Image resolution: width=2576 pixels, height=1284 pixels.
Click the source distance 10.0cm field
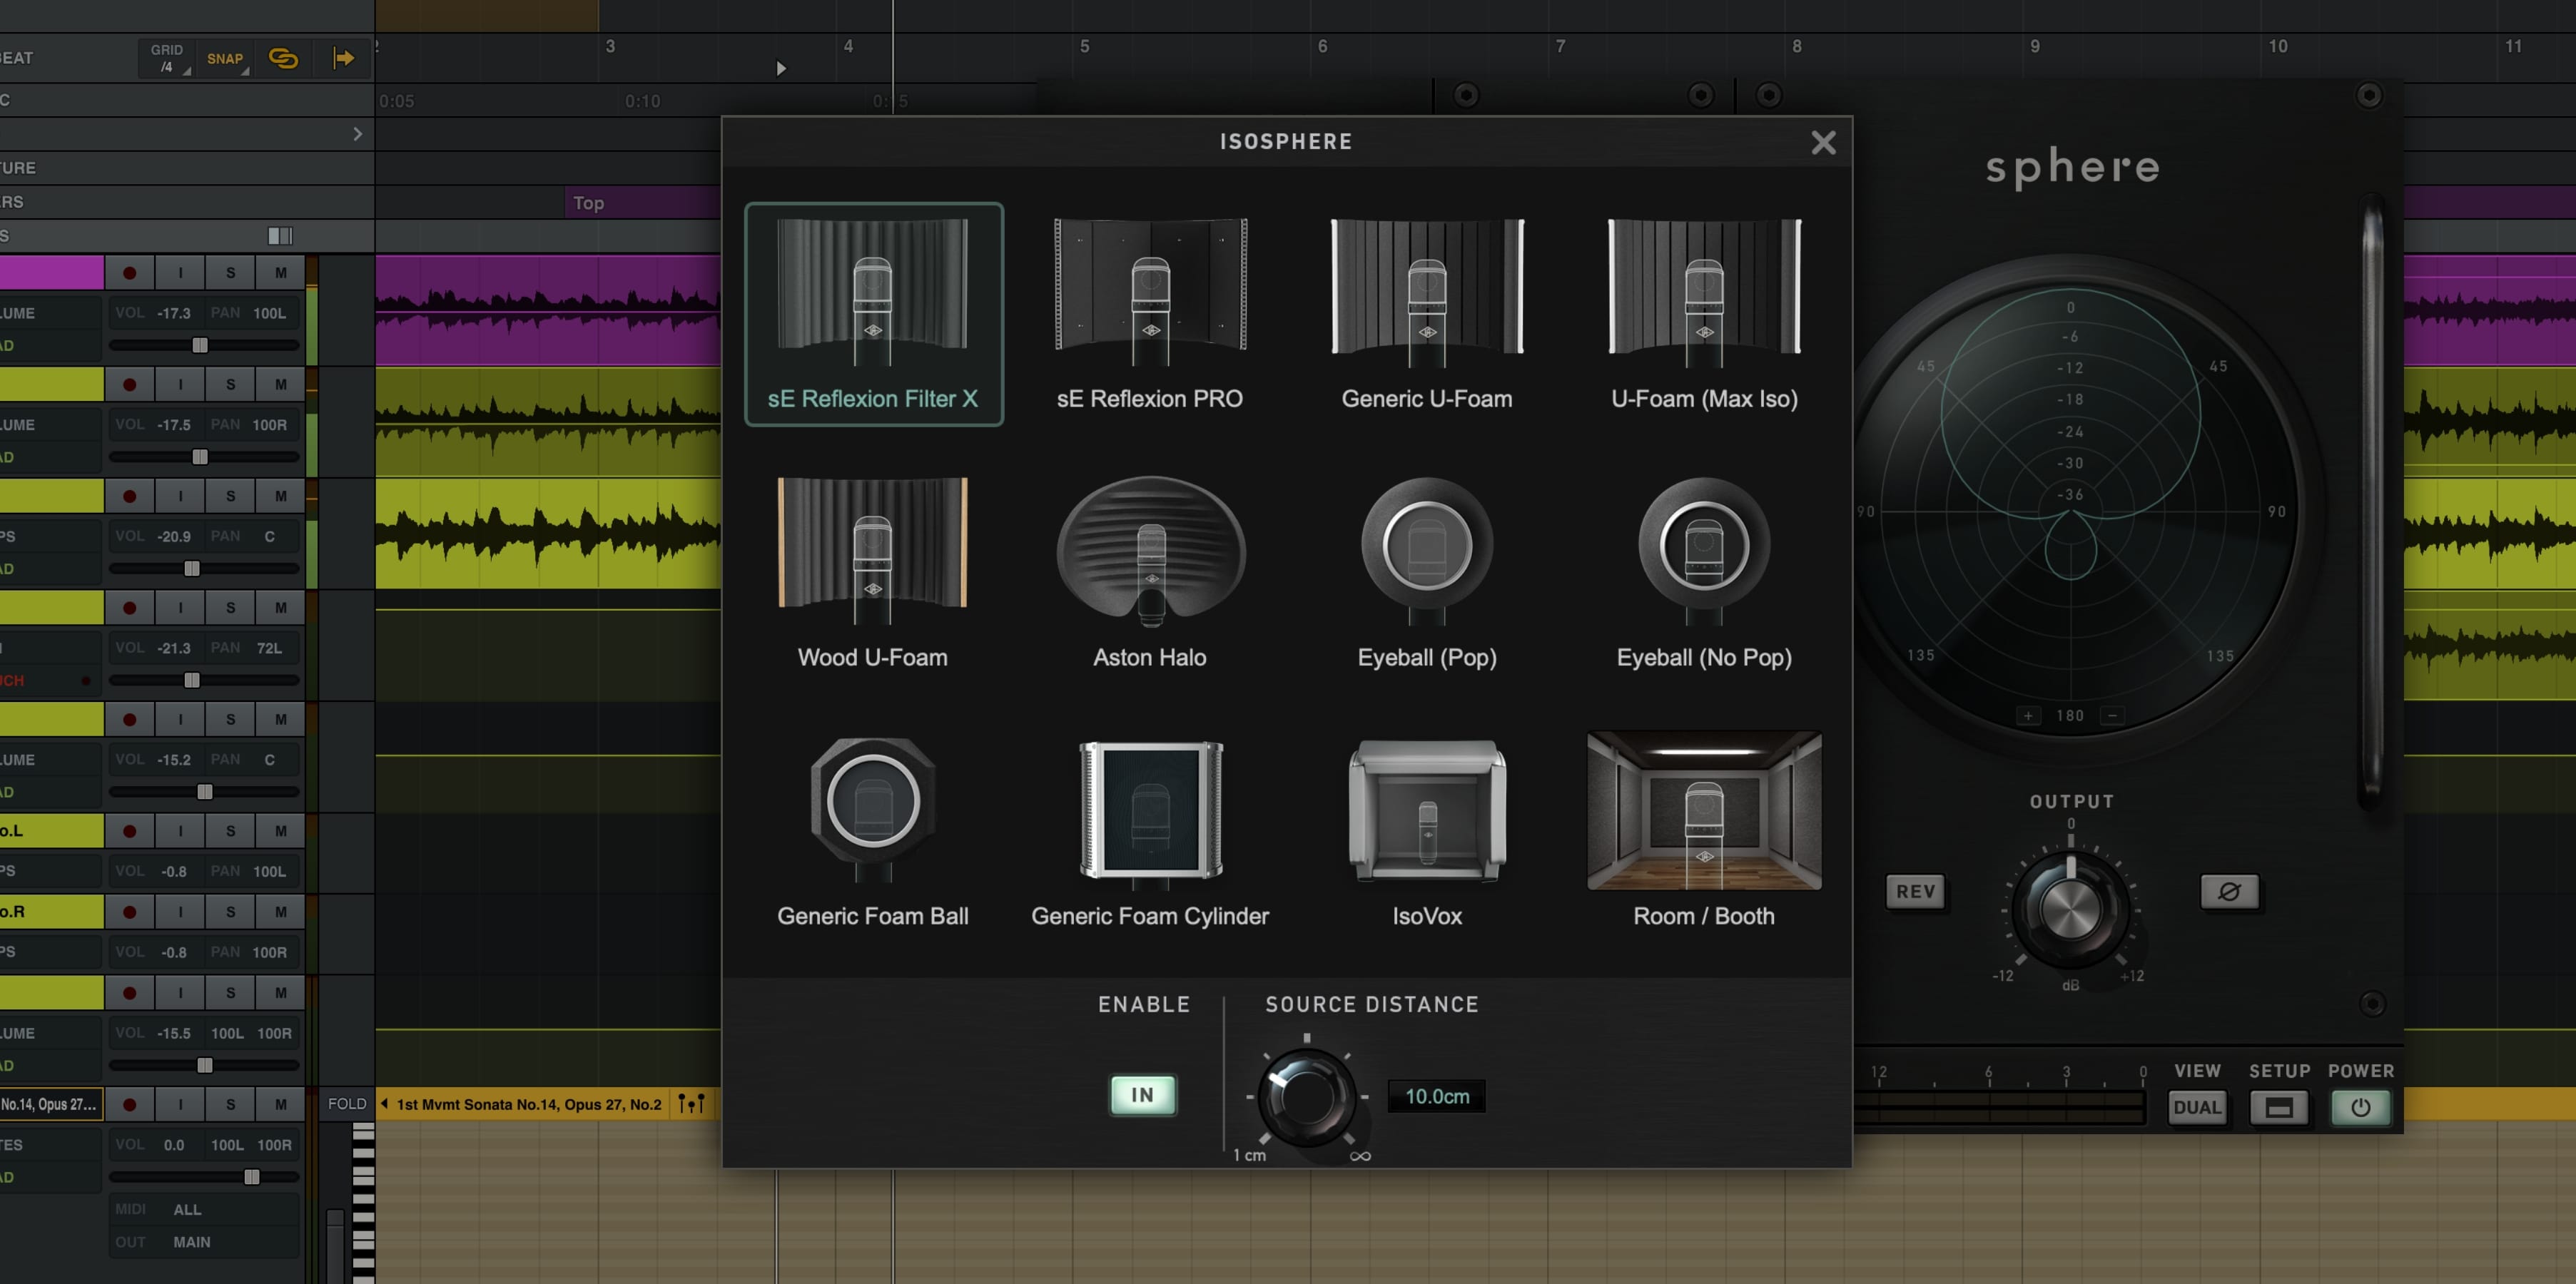click(x=1437, y=1096)
